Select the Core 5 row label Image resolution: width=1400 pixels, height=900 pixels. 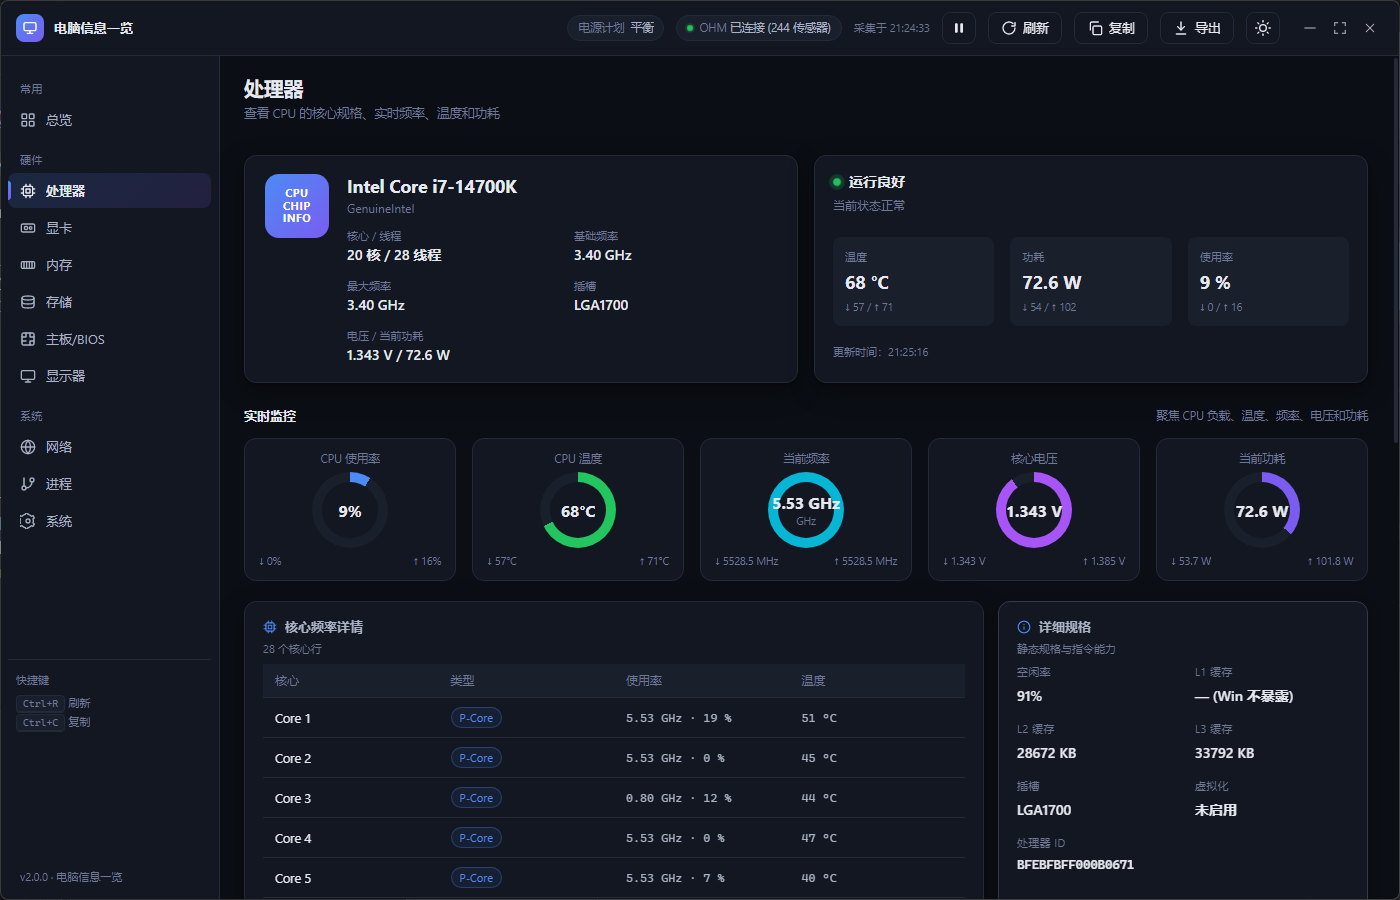293,878
